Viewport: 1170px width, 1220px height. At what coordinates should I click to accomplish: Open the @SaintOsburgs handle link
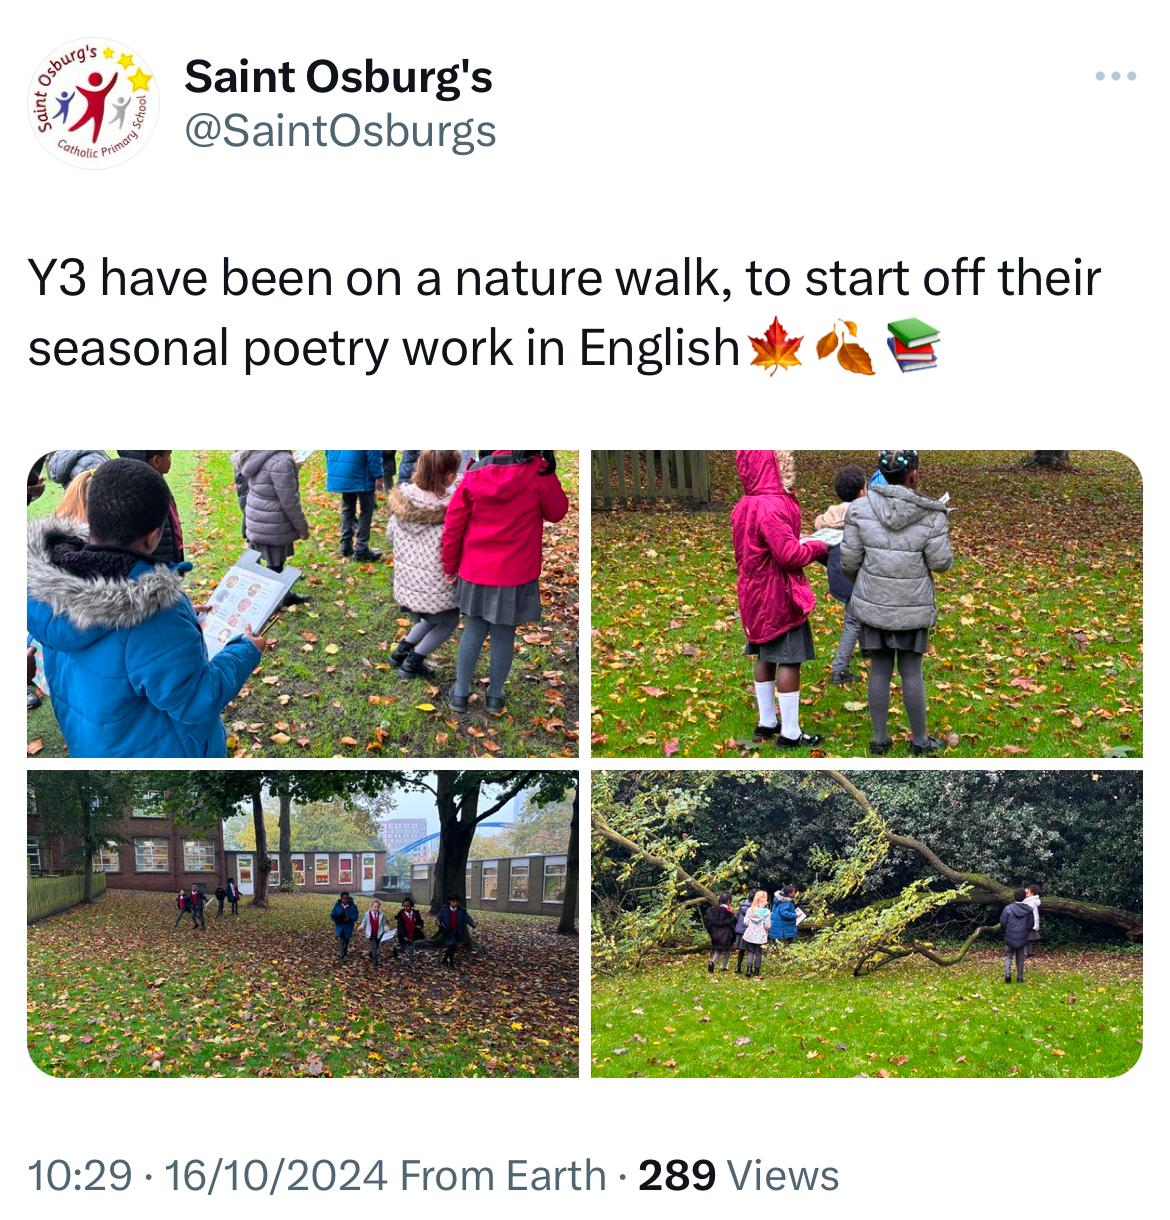[340, 131]
